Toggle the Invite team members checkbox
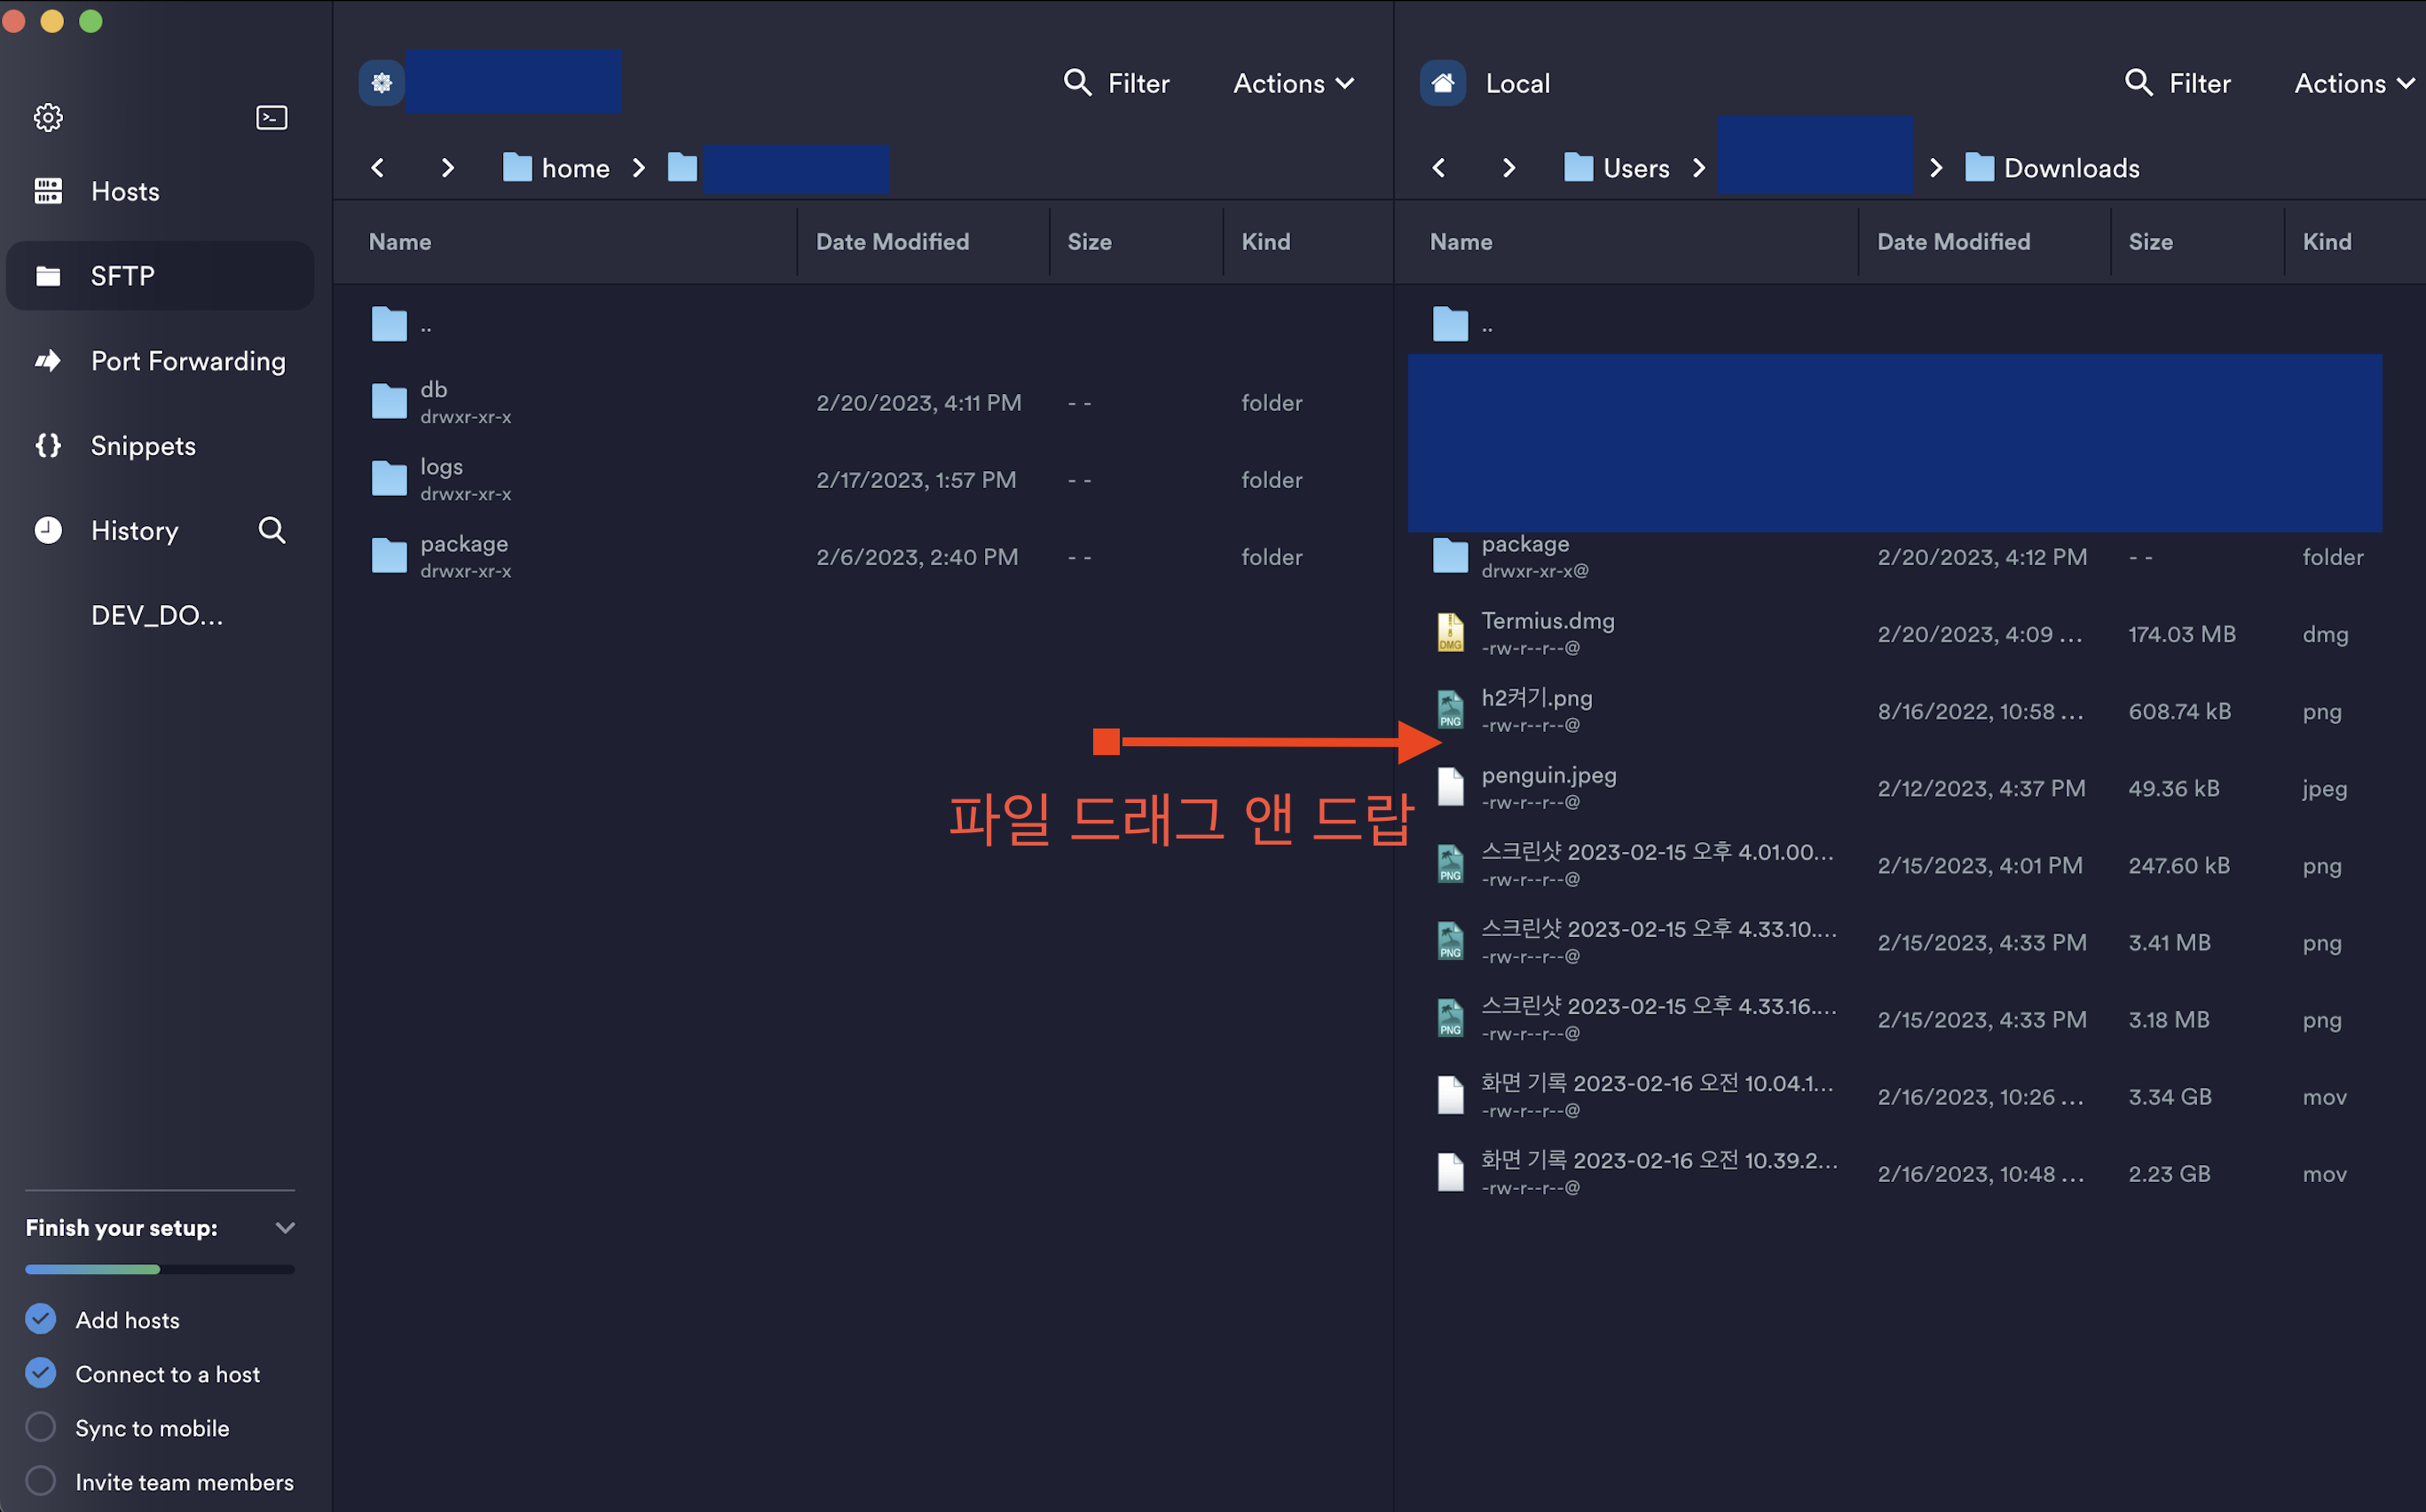The image size is (2426, 1512). (x=41, y=1481)
